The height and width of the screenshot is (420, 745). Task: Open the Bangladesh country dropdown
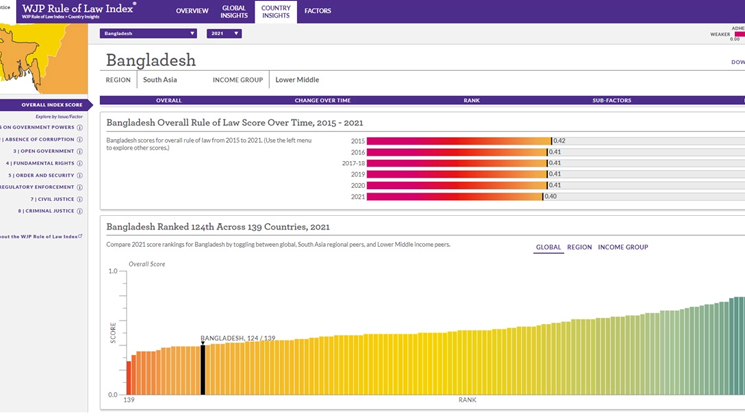[x=149, y=33]
